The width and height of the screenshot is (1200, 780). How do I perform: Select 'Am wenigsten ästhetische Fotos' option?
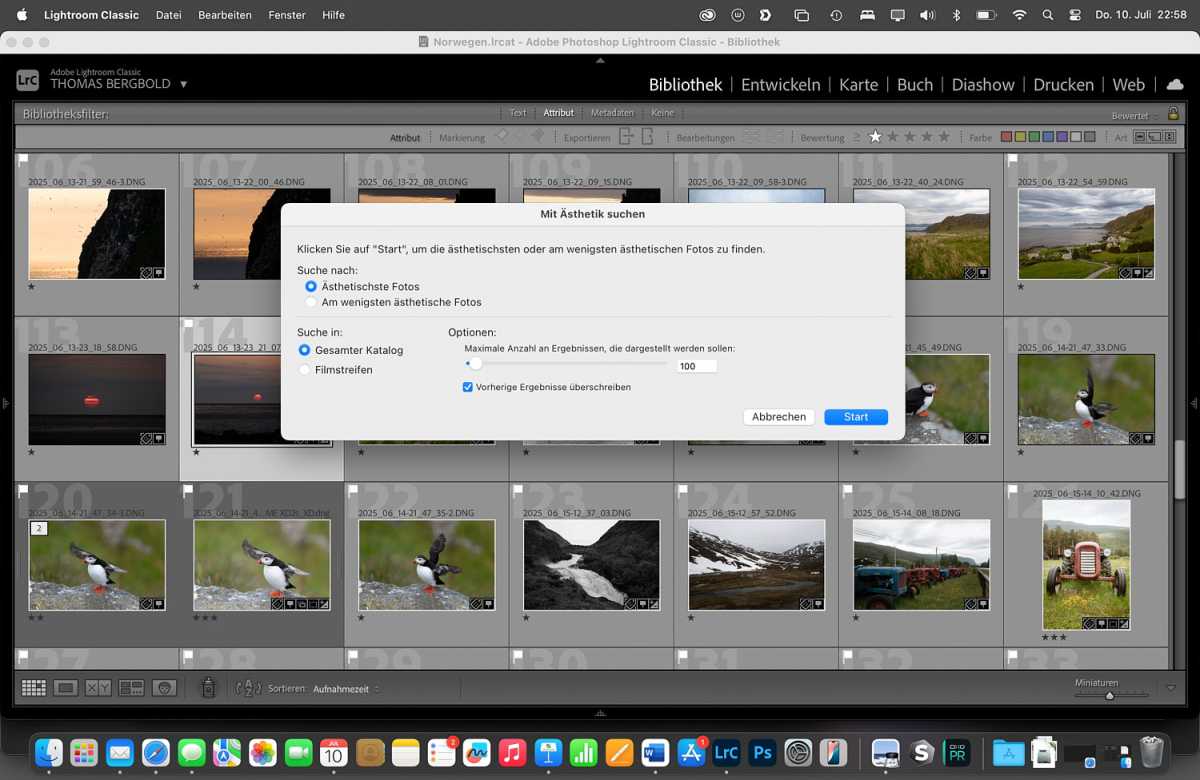coord(311,302)
